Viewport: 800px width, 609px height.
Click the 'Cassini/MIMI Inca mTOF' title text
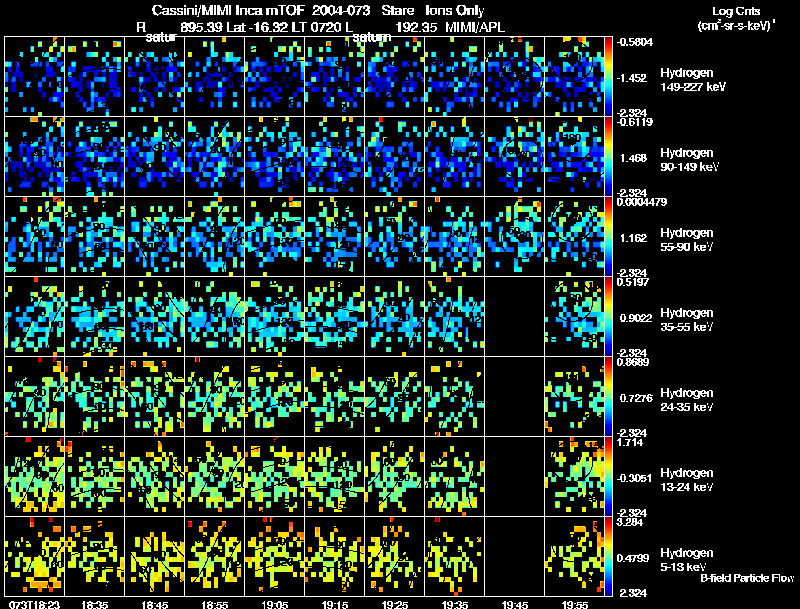[228, 11]
